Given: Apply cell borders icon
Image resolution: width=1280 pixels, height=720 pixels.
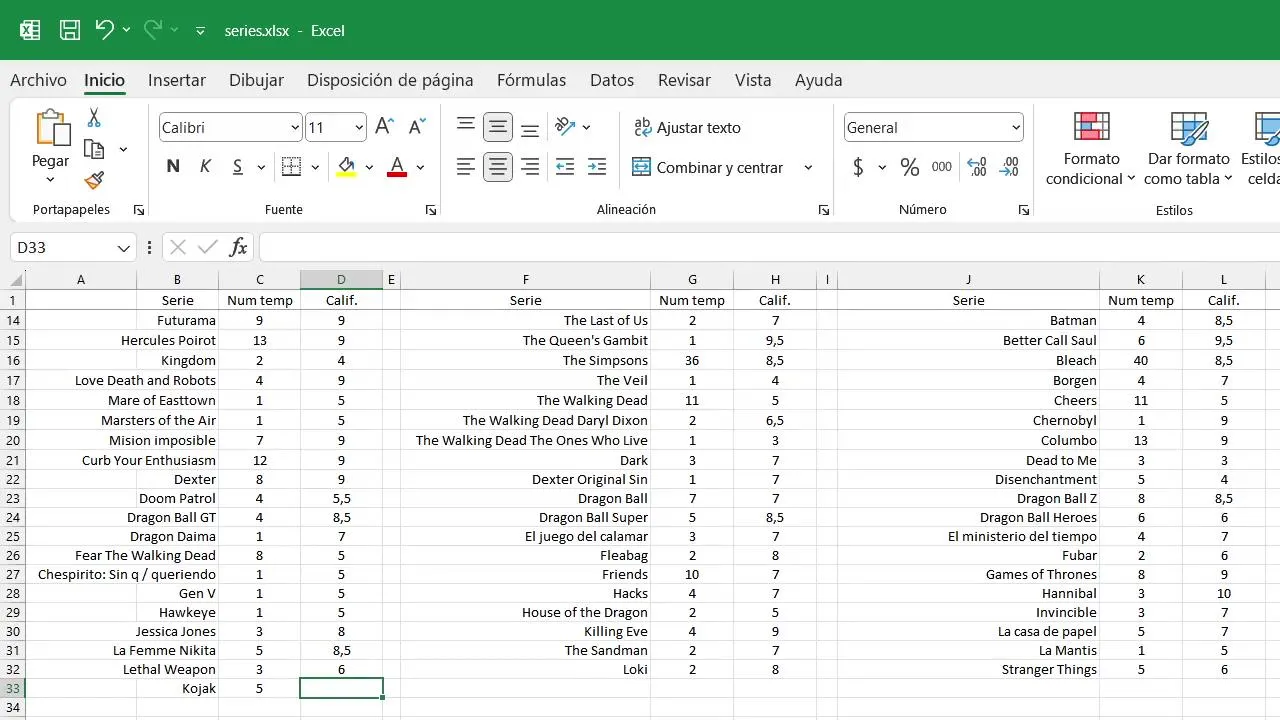Looking at the screenshot, I should [x=291, y=167].
